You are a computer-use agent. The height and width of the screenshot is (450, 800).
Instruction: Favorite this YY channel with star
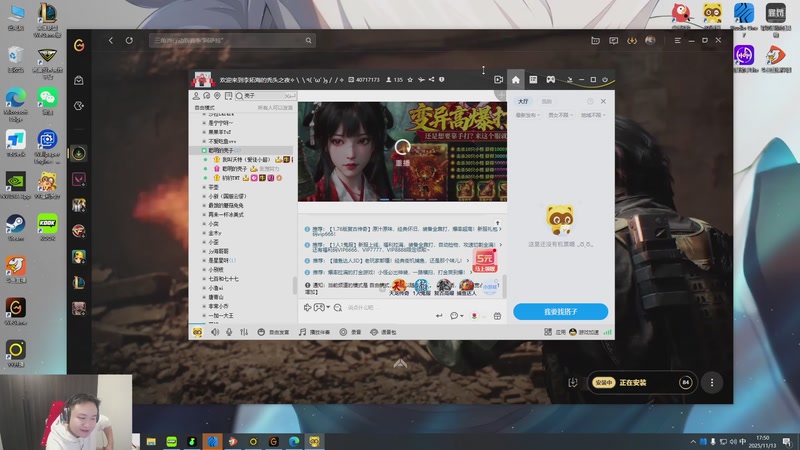(410, 80)
